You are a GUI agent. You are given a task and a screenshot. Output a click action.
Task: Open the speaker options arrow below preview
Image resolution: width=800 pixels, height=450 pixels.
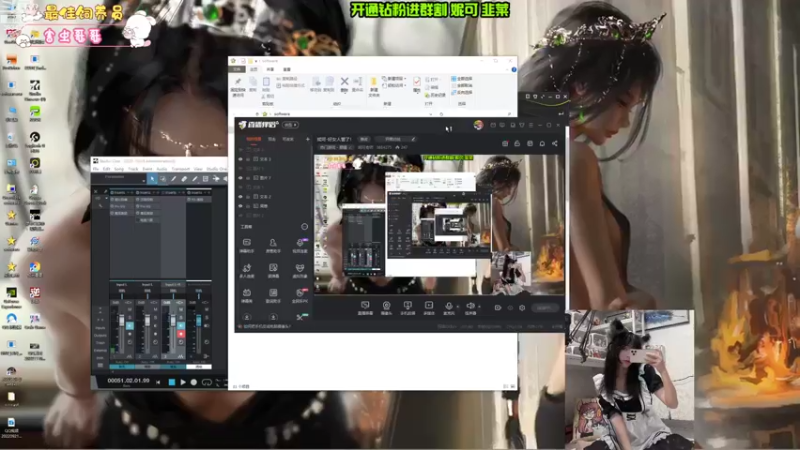(479, 307)
